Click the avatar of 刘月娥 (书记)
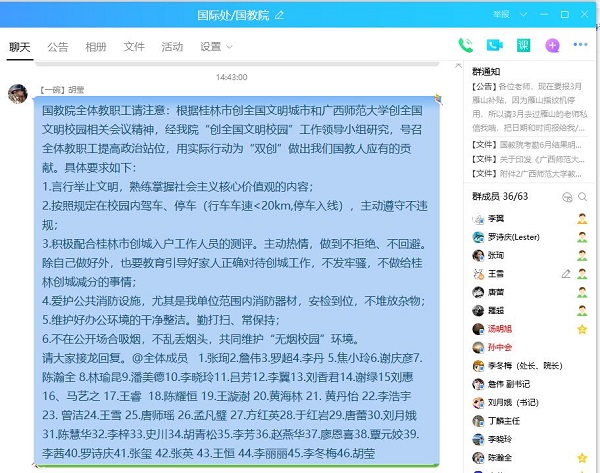Viewport: 600px width, 473px height. (x=478, y=402)
